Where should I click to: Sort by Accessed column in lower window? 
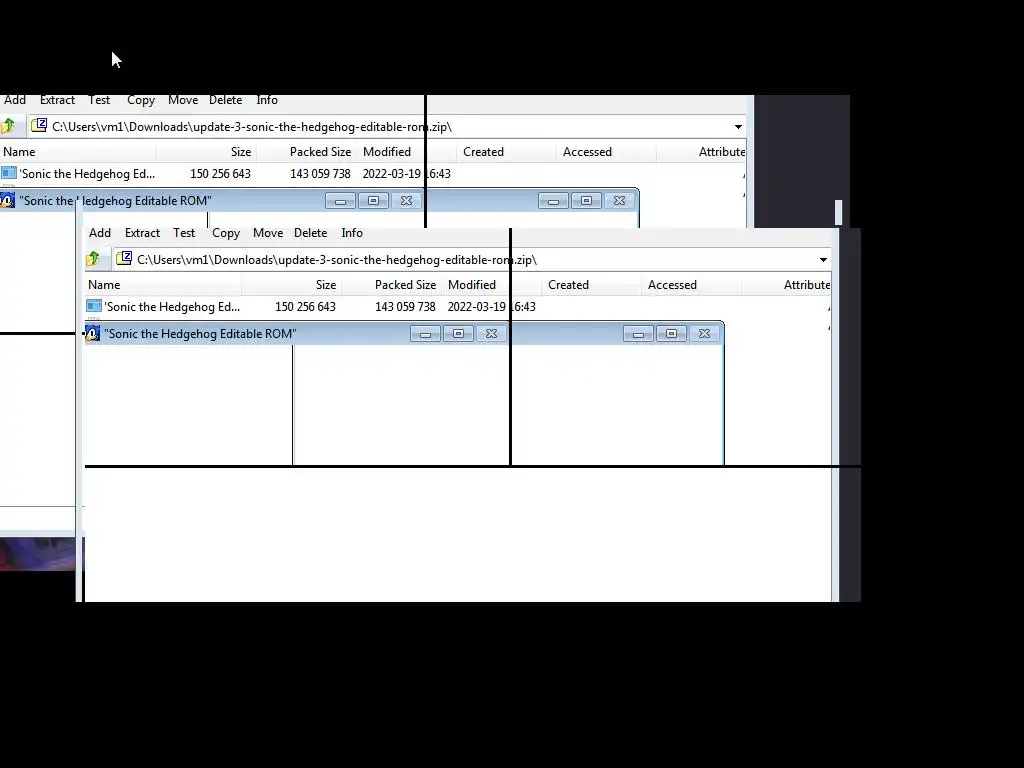[691, 285]
